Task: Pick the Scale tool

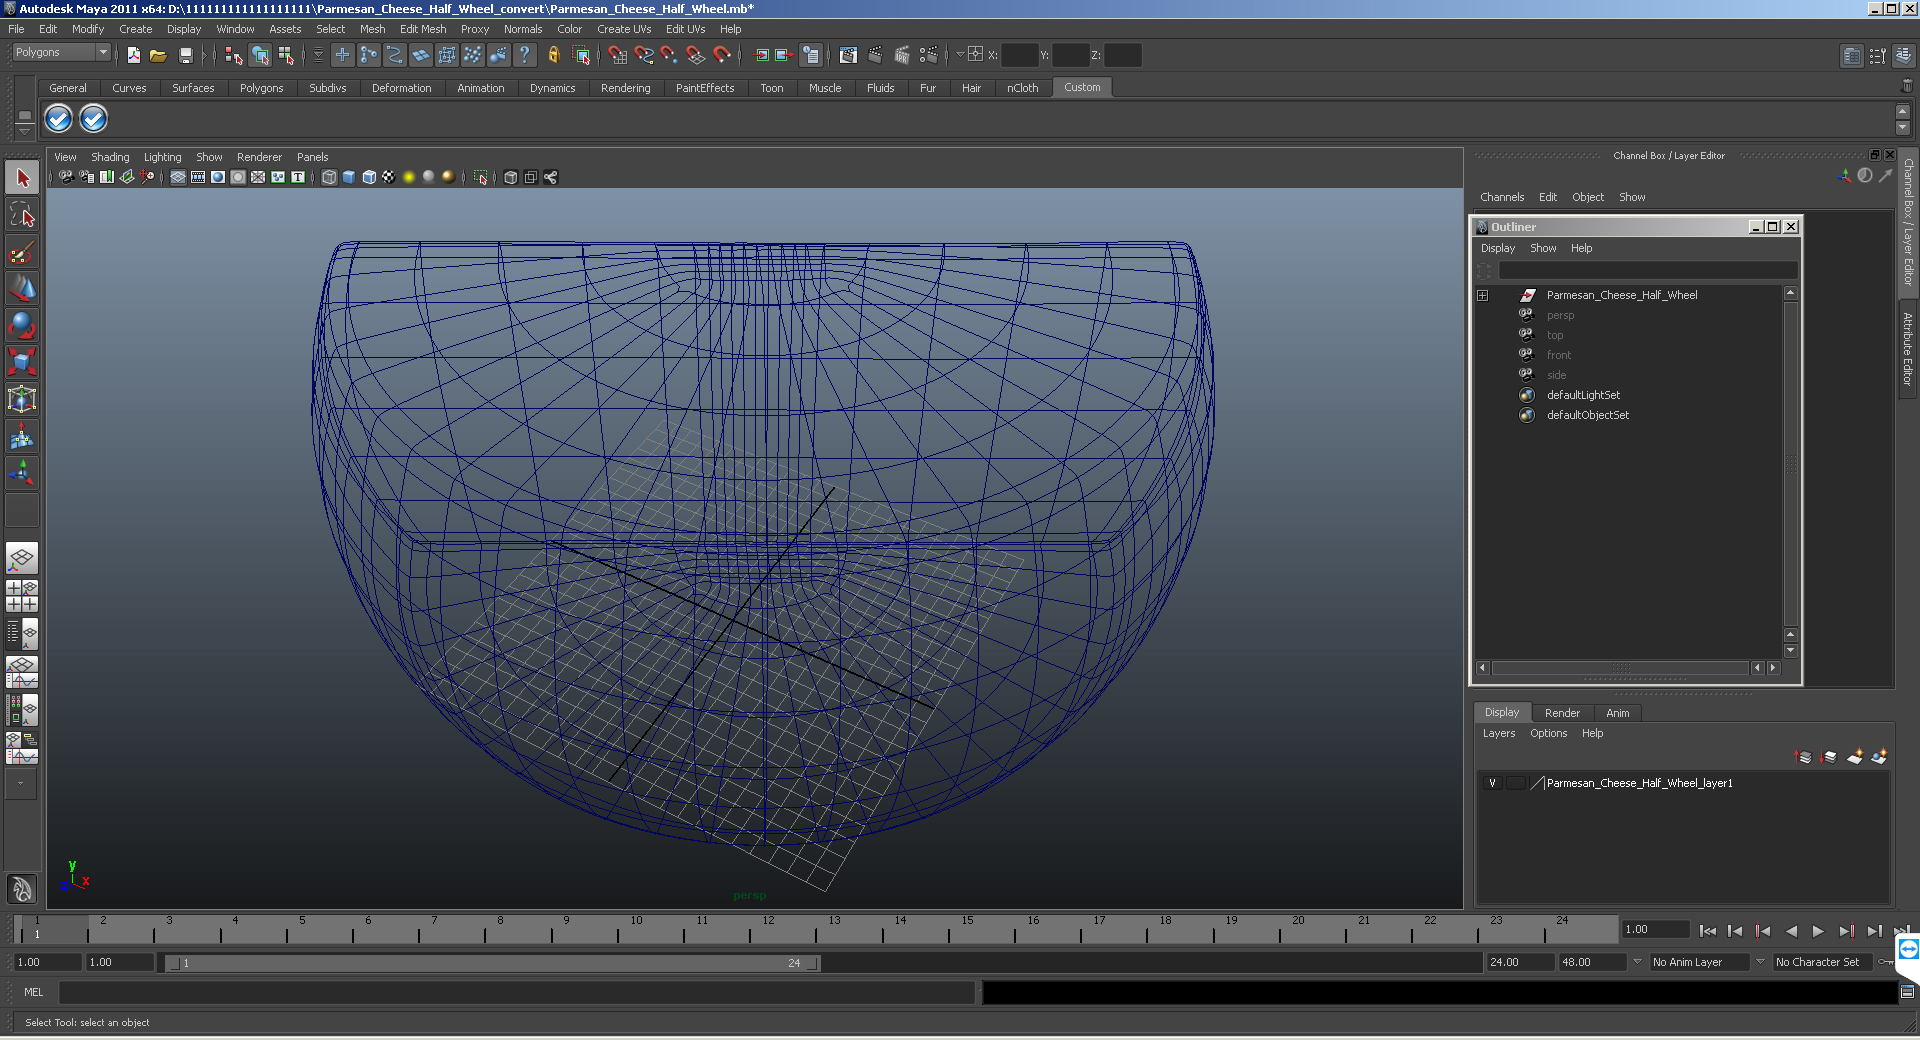Action: 22,361
